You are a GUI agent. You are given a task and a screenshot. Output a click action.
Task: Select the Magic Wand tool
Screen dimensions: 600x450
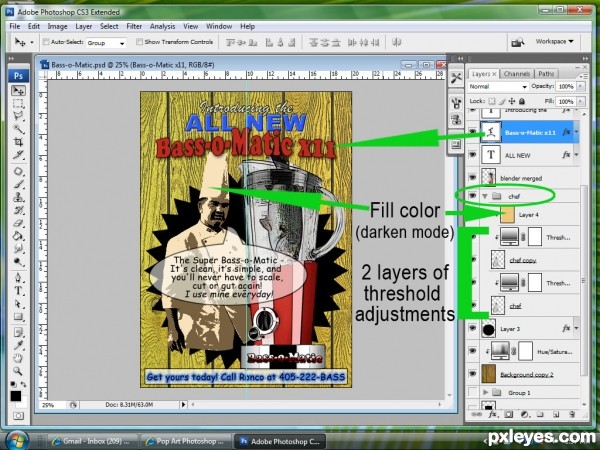pos(18,129)
